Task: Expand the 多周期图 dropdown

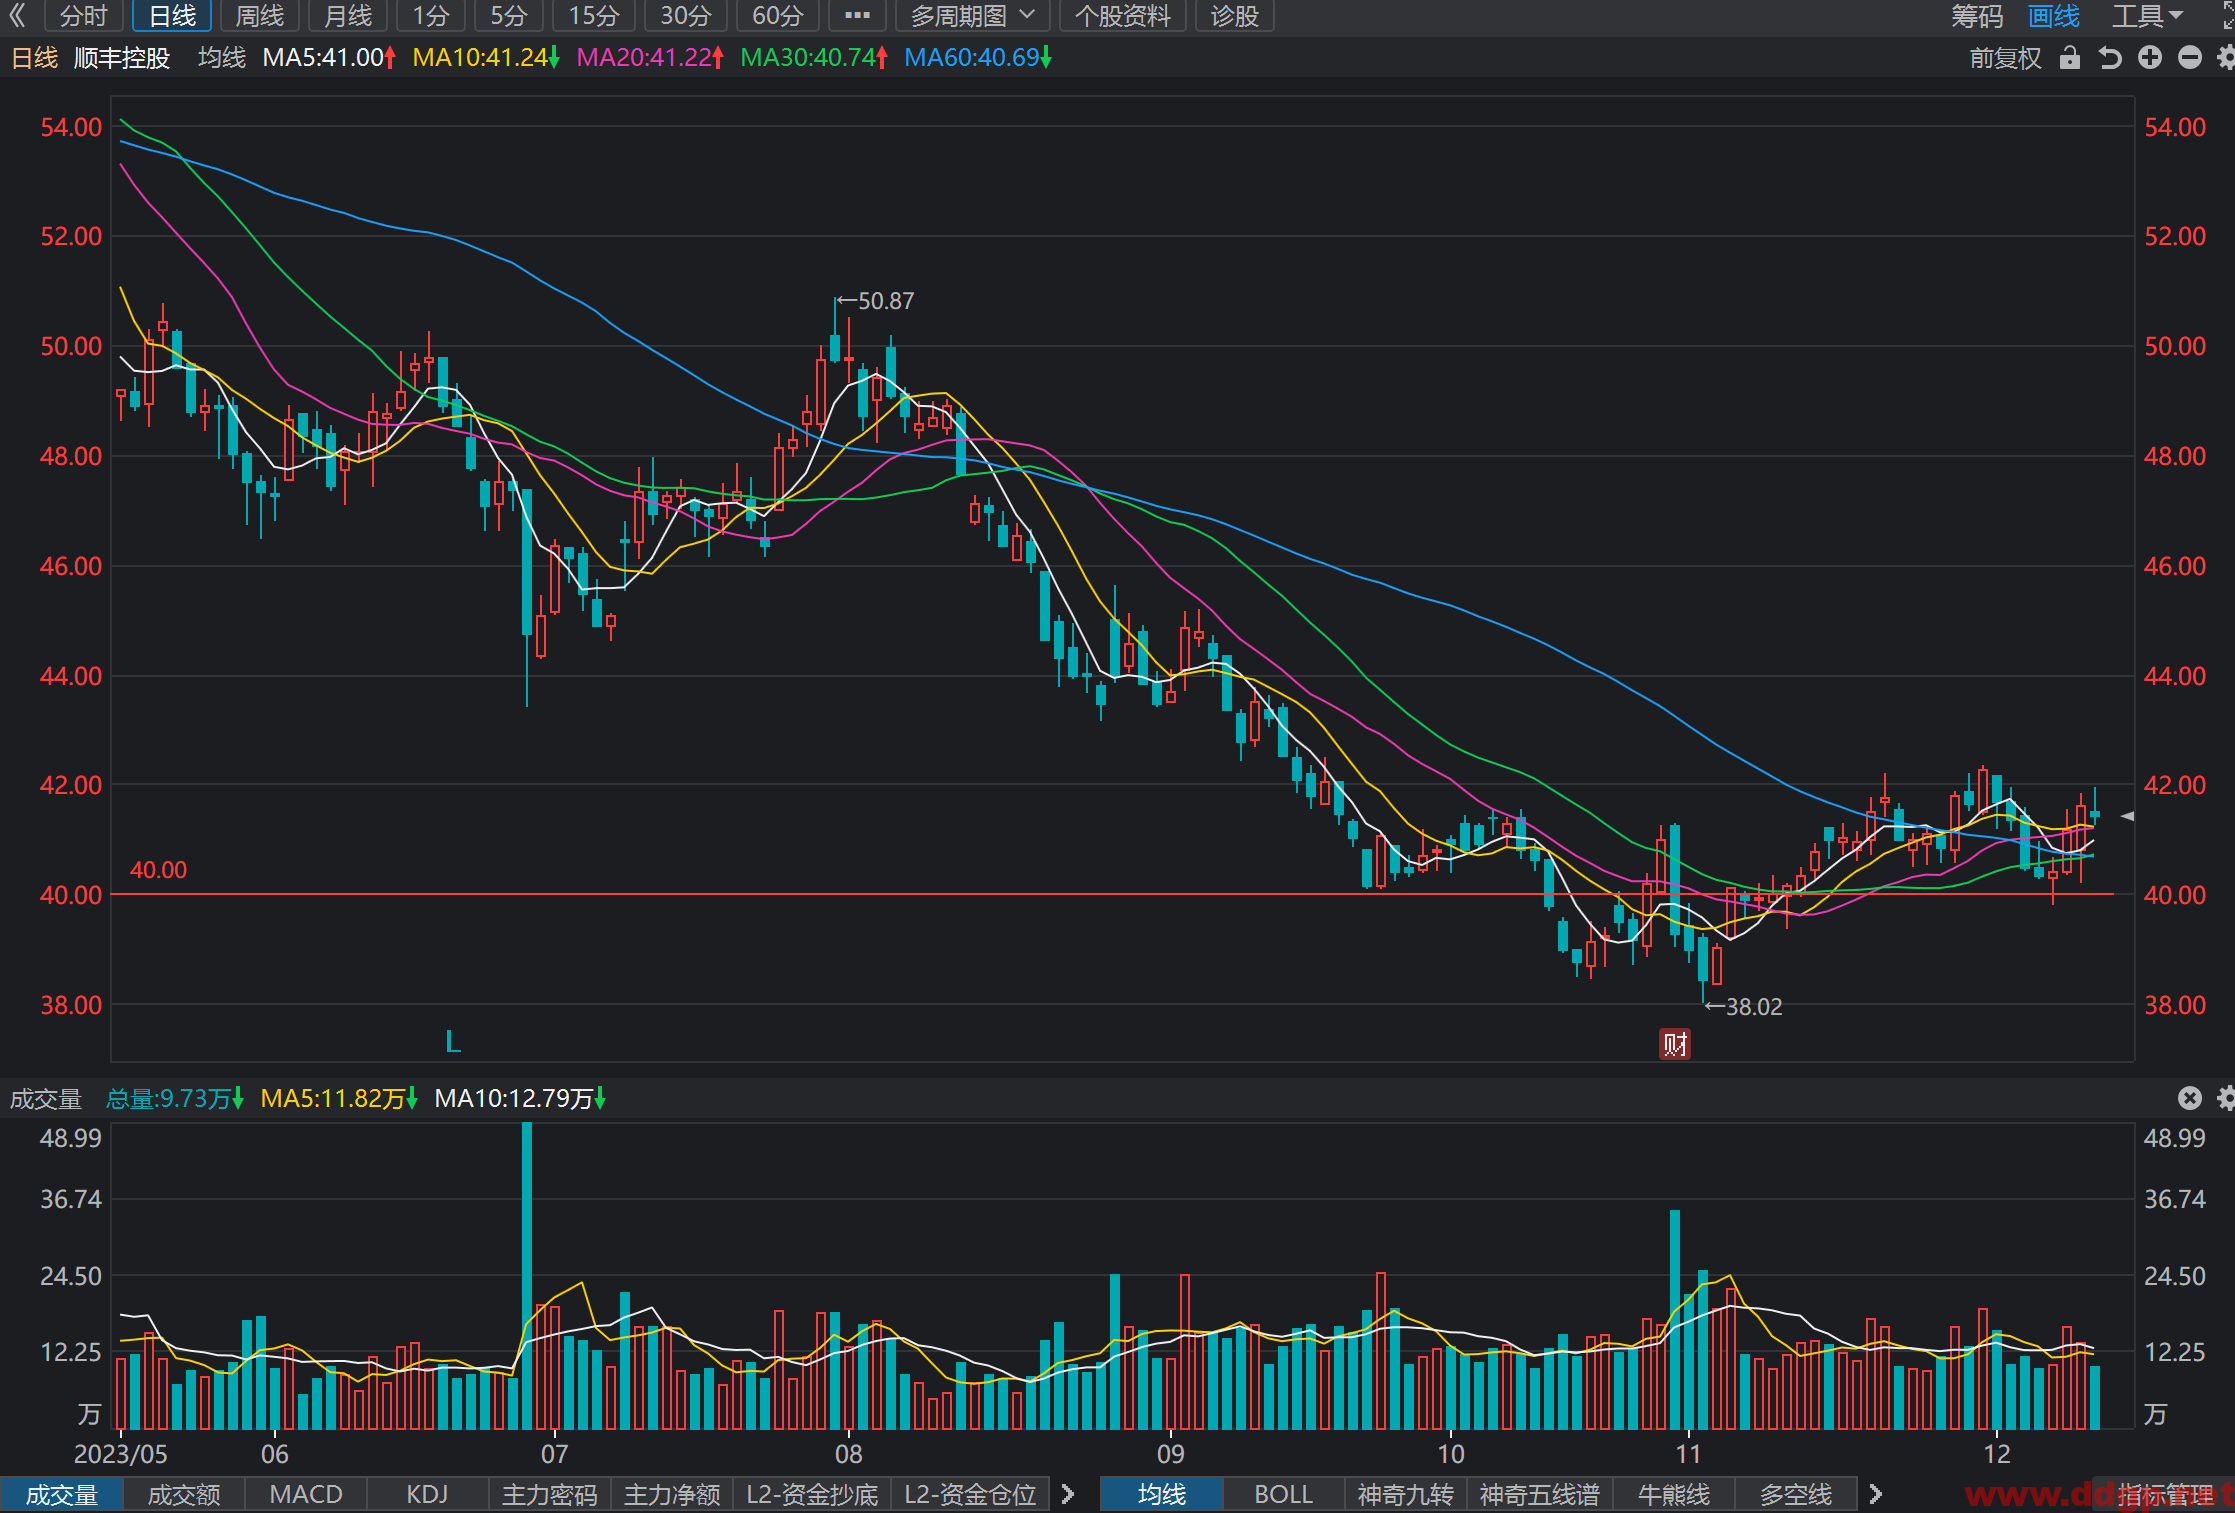Action: click(x=972, y=16)
